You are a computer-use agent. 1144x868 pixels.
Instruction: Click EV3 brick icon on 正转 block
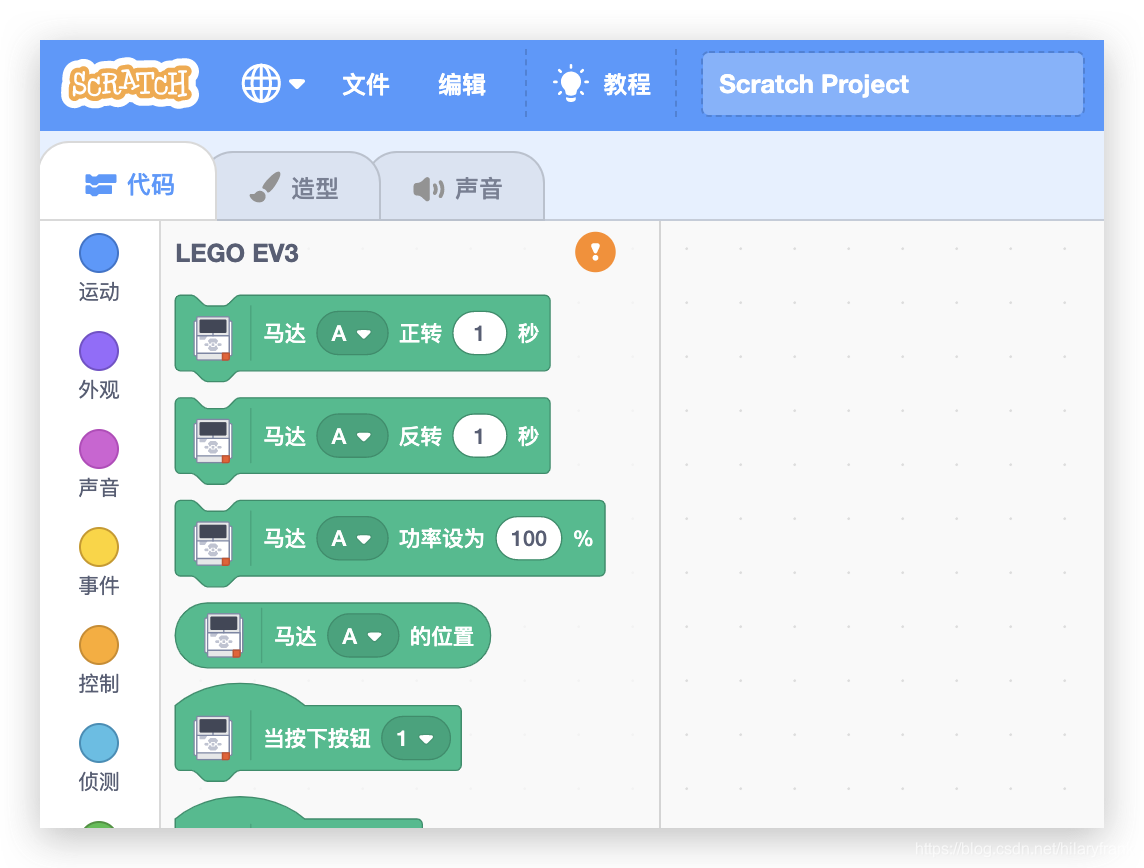pyautogui.click(x=213, y=338)
